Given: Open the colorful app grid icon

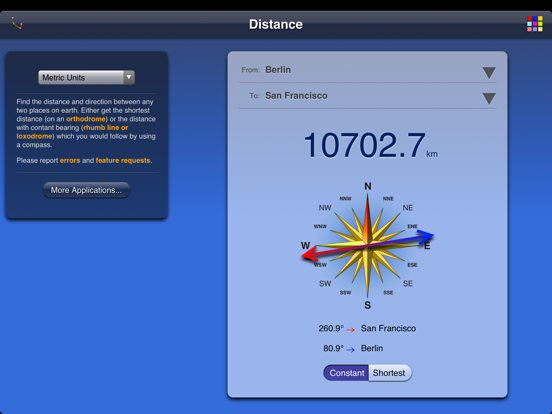Looking at the screenshot, I should (534, 24).
